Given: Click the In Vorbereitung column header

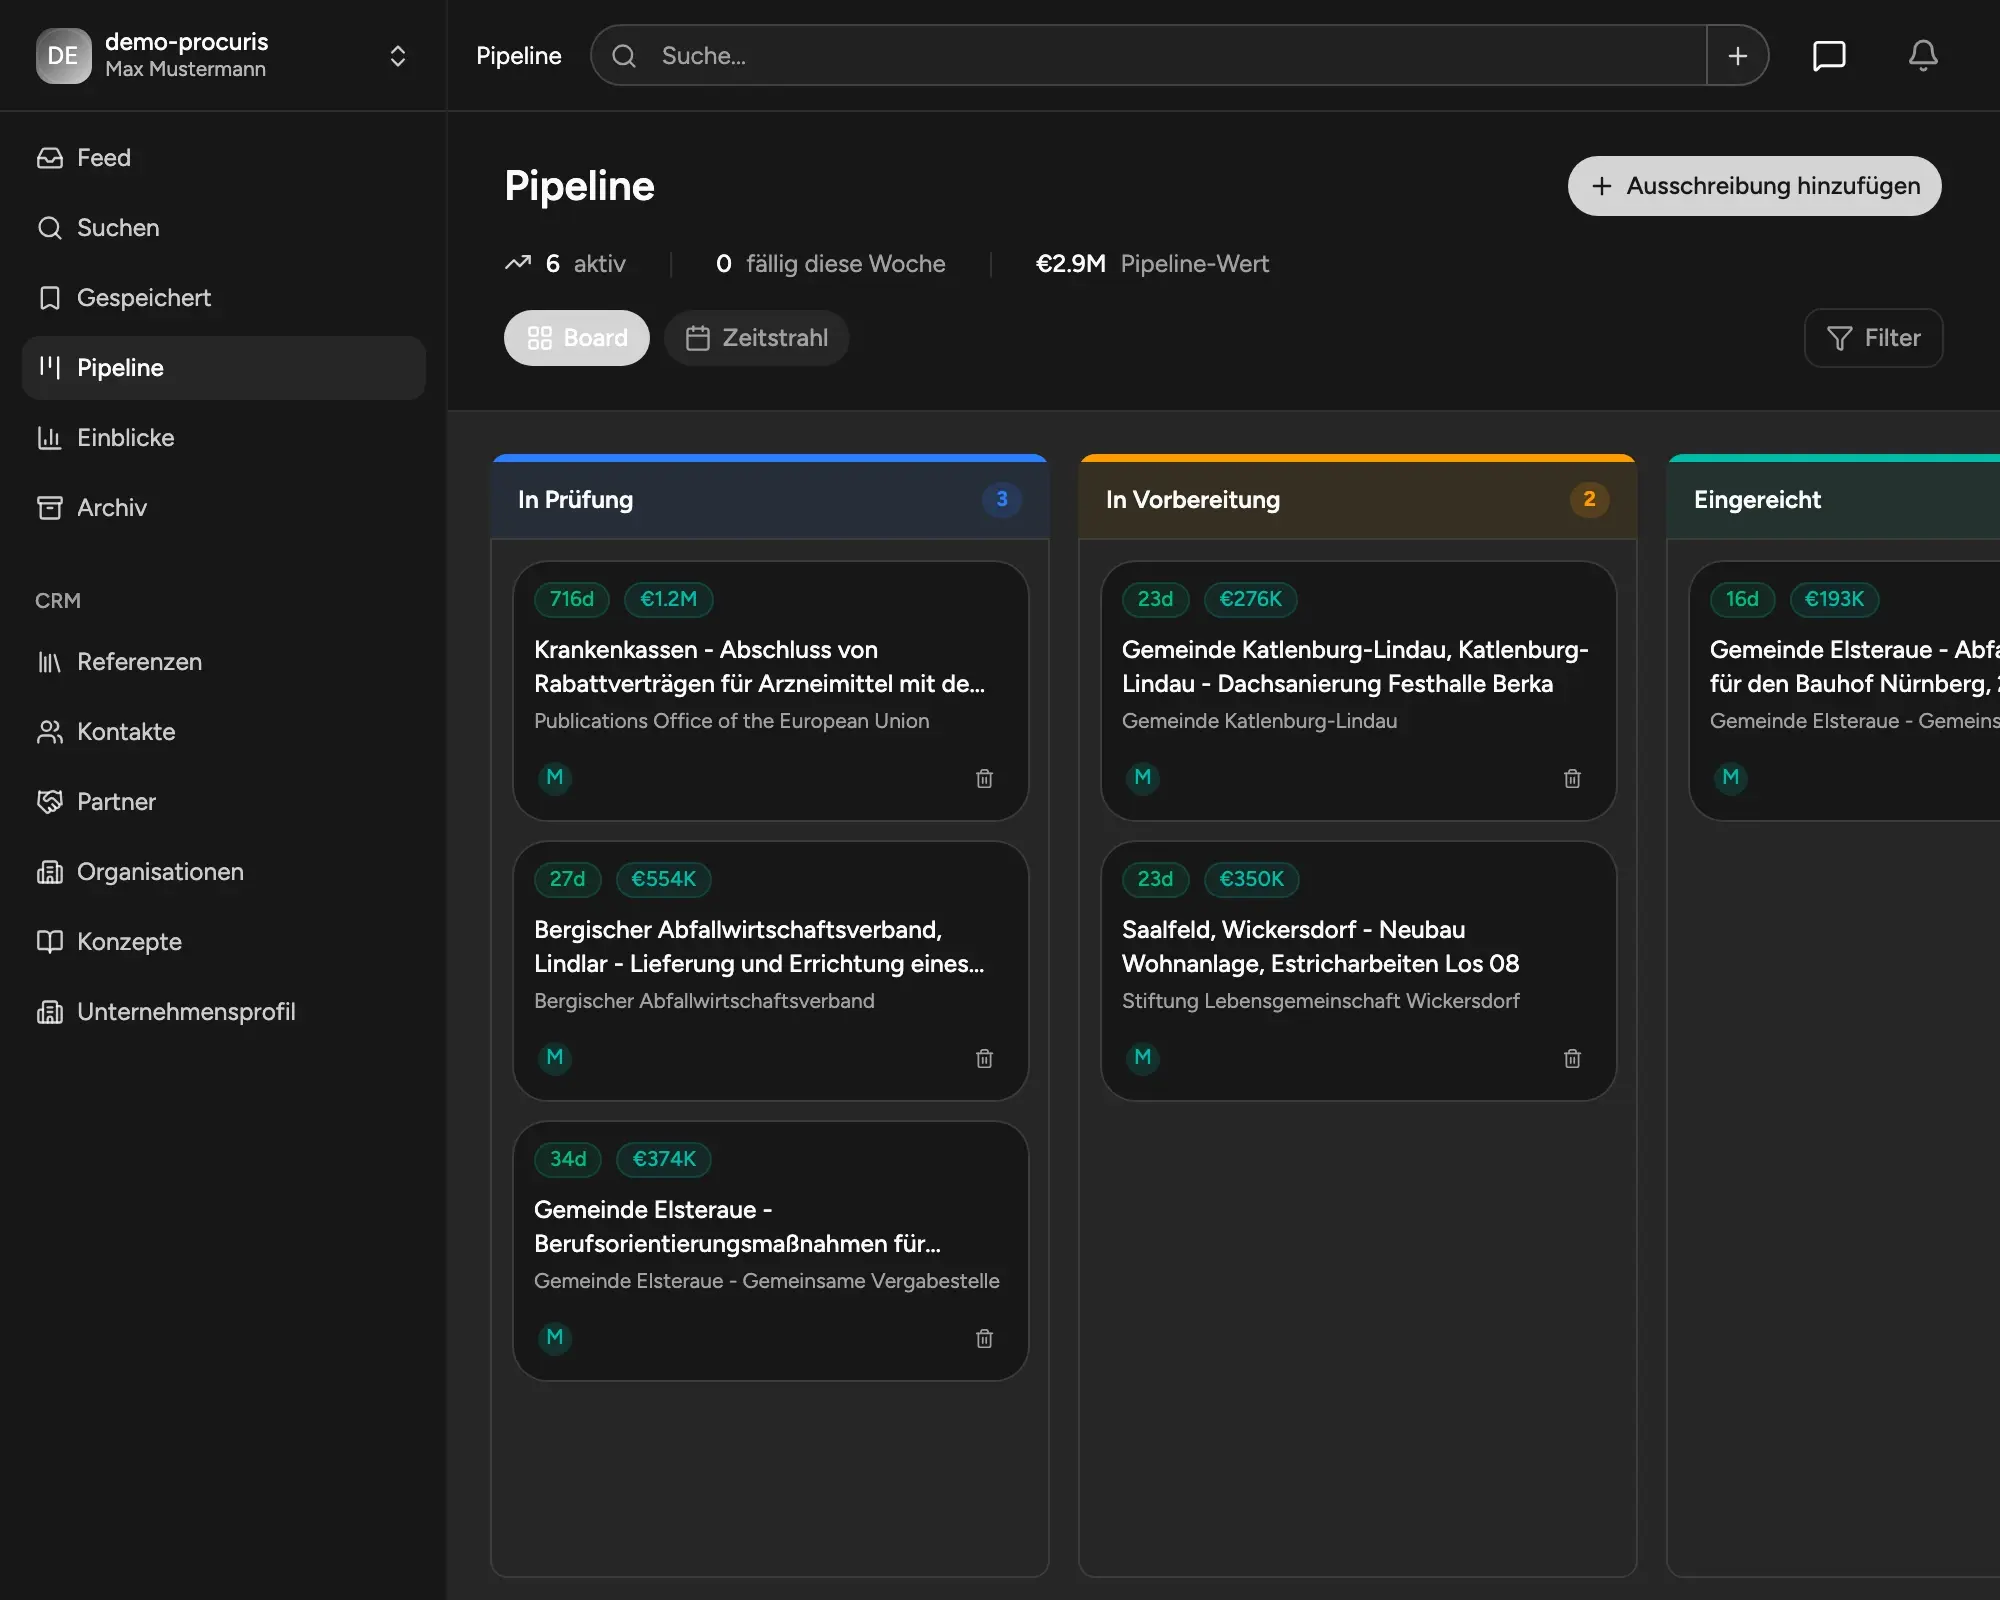Looking at the screenshot, I should [1358, 500].
